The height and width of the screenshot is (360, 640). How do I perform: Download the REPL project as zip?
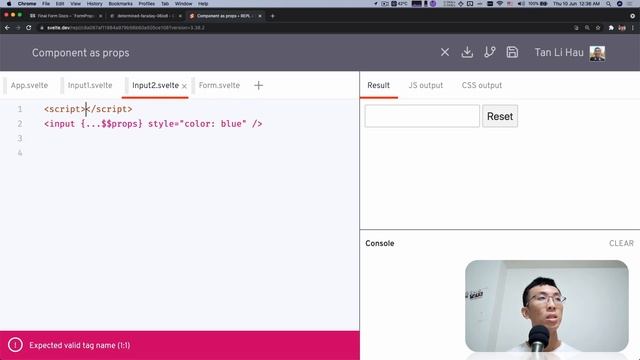(x=467, y=52)
